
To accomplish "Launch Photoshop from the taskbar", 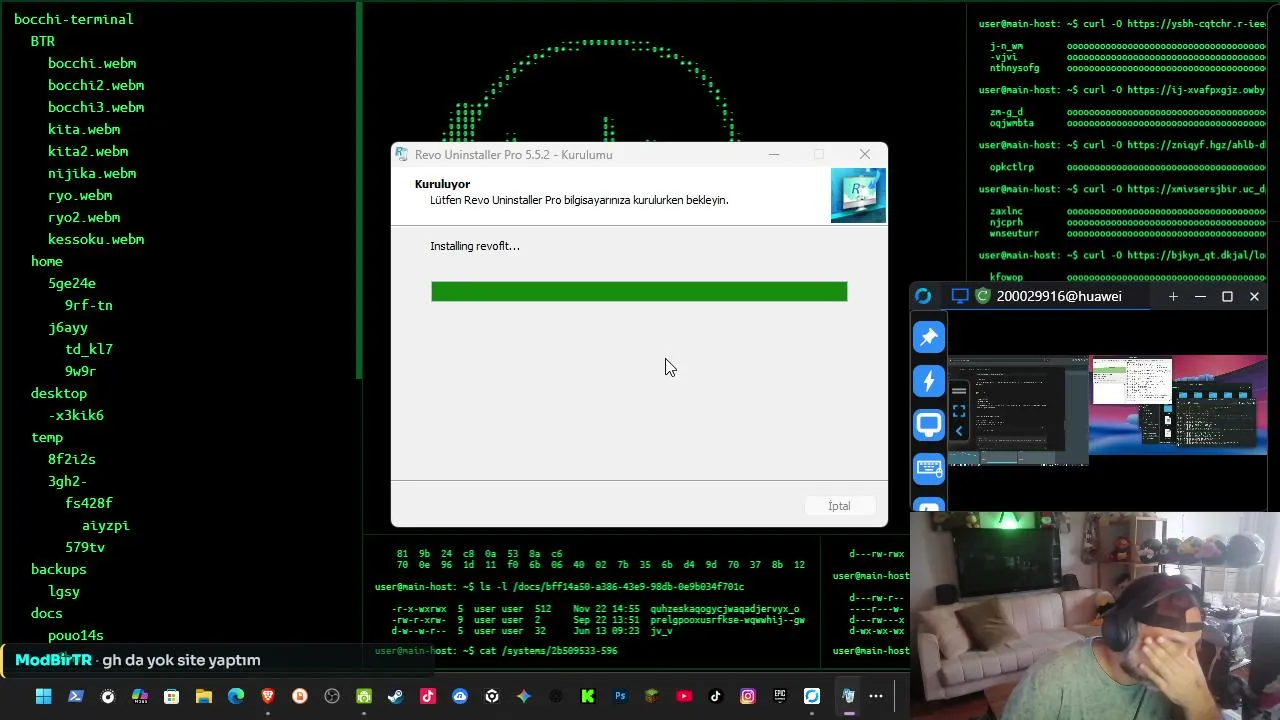I will [x=620, y=696].
